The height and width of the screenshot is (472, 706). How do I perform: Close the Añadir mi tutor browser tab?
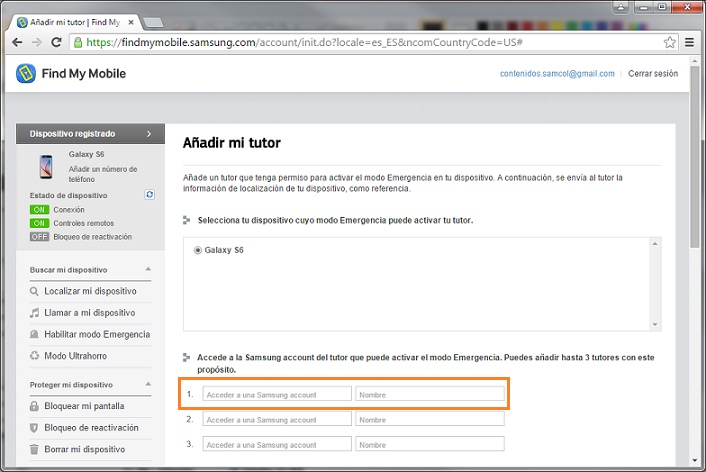pyautogui.click(x=131, y=22)
